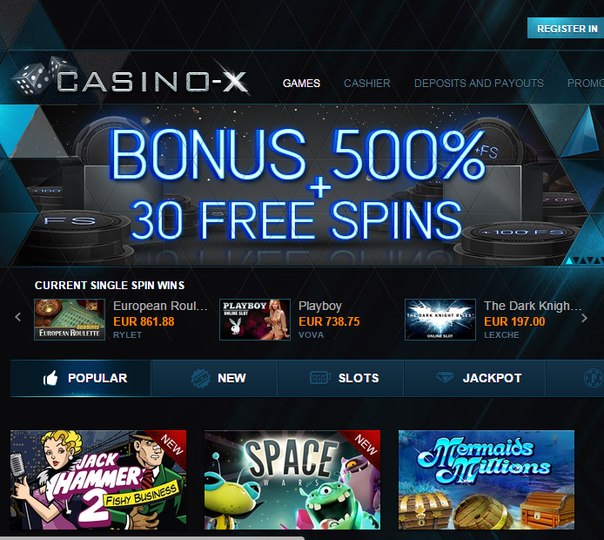Open European Roulette win thumbnail
Image resolution: width=604 pixels, height=540 pixels.
click(69, 320)
